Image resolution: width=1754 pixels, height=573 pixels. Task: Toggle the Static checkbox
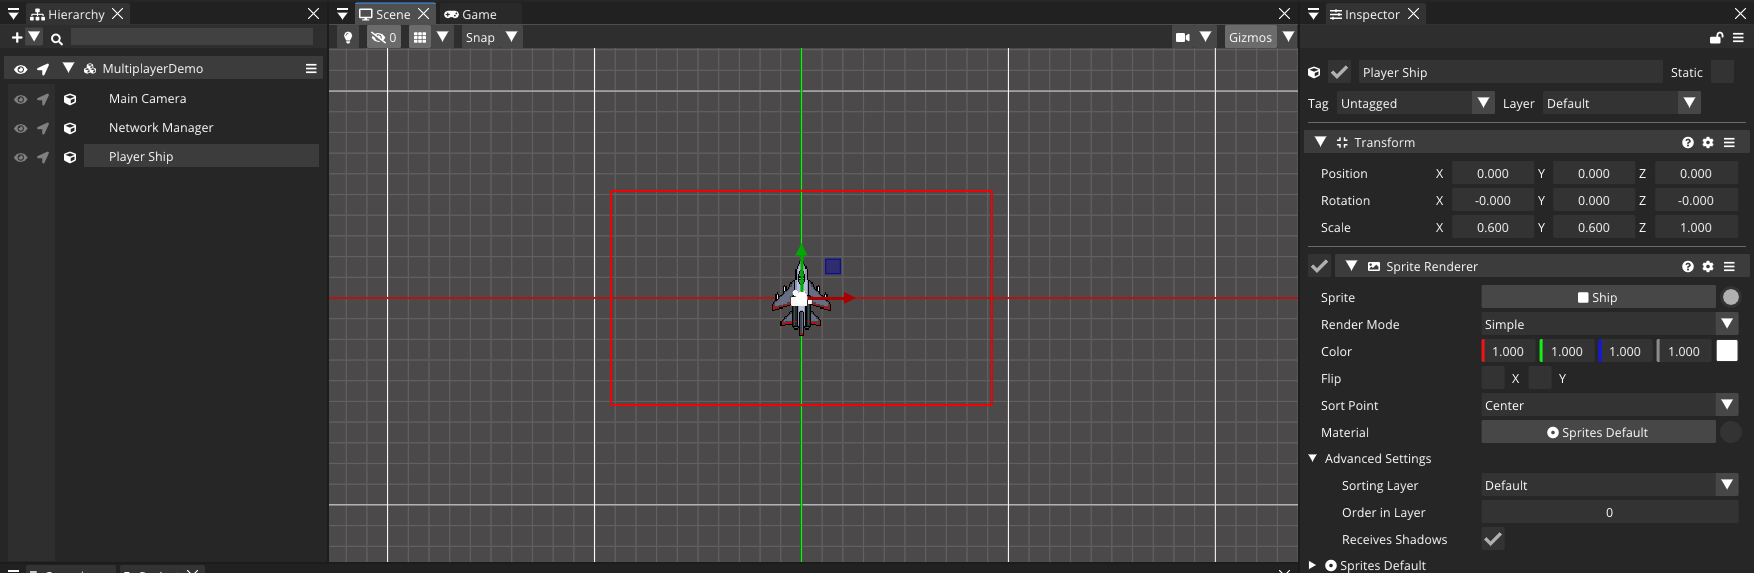[x=1722, y=72]
